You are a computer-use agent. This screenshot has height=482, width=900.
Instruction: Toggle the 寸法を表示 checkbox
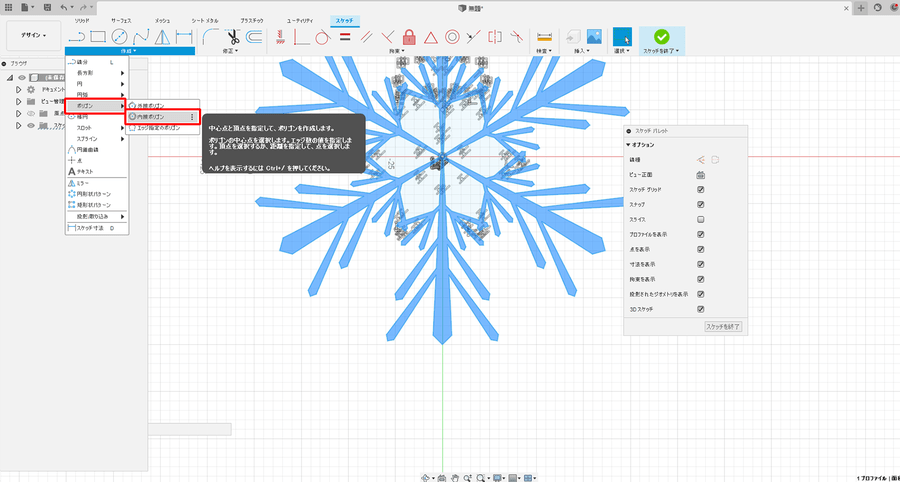coord(700,265)
